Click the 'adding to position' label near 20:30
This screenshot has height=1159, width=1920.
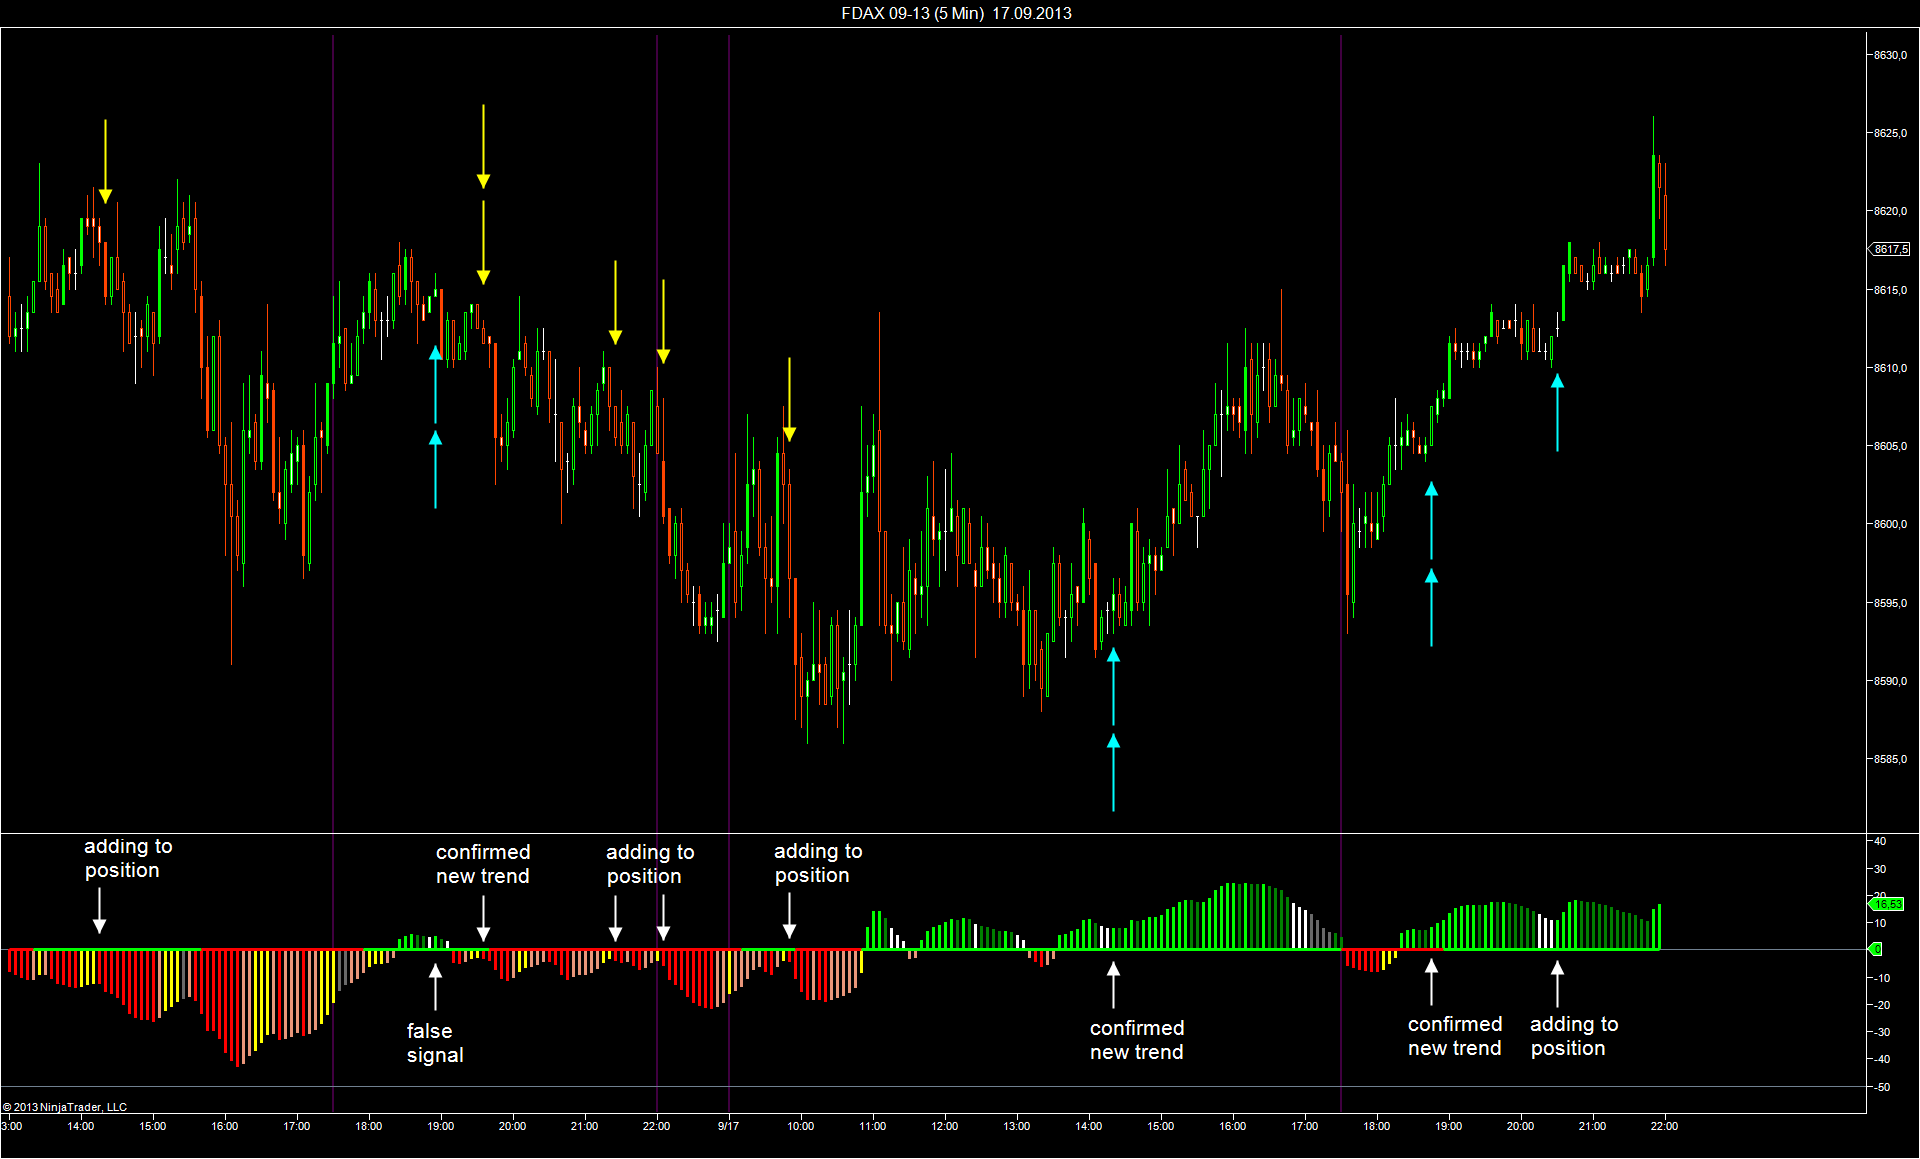1574,1036
